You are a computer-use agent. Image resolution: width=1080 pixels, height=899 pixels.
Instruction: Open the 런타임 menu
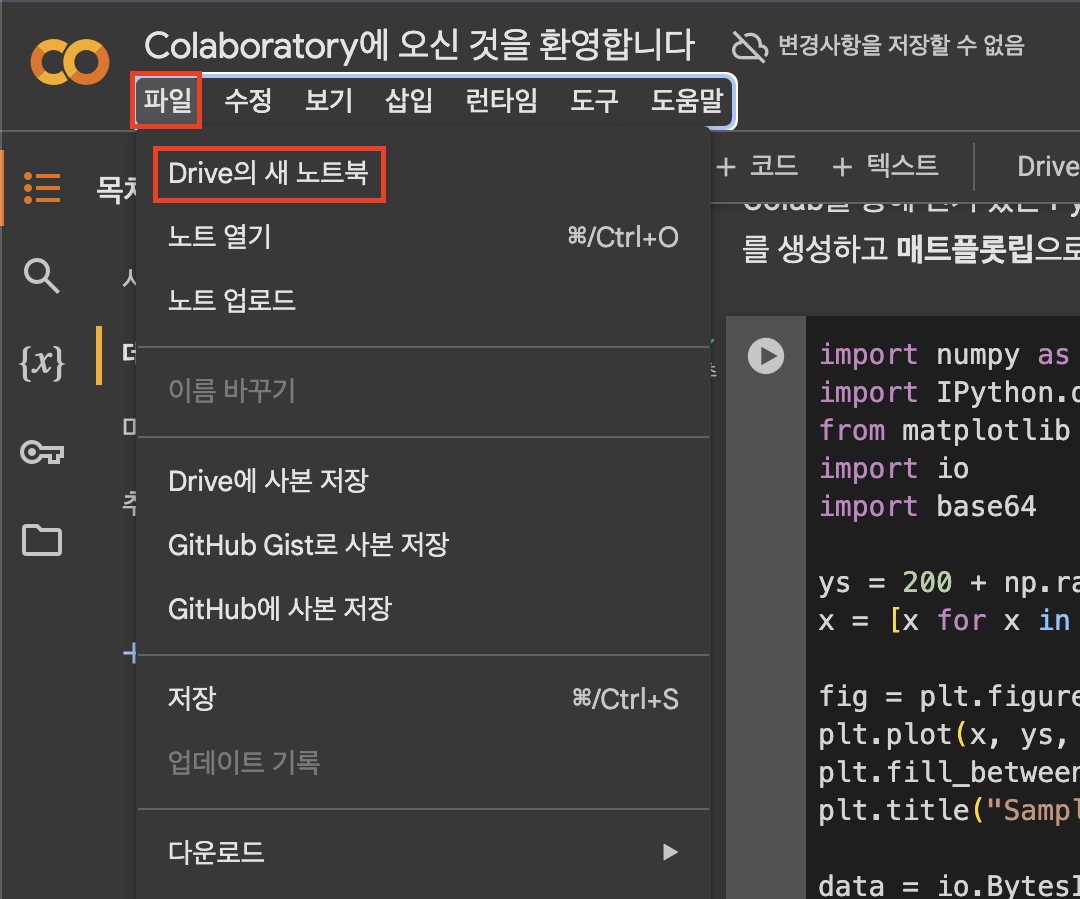501,101
